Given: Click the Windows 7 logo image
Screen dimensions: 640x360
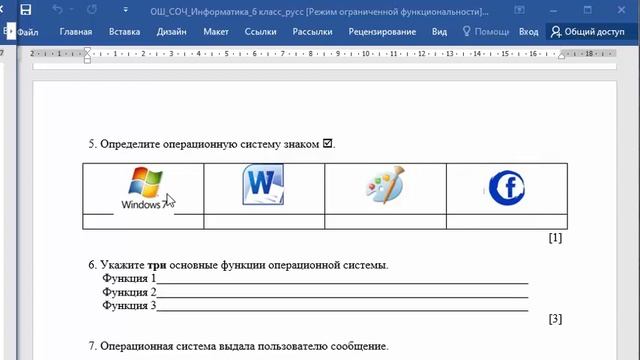Looking at the screenshot, I should click(144, 188).
